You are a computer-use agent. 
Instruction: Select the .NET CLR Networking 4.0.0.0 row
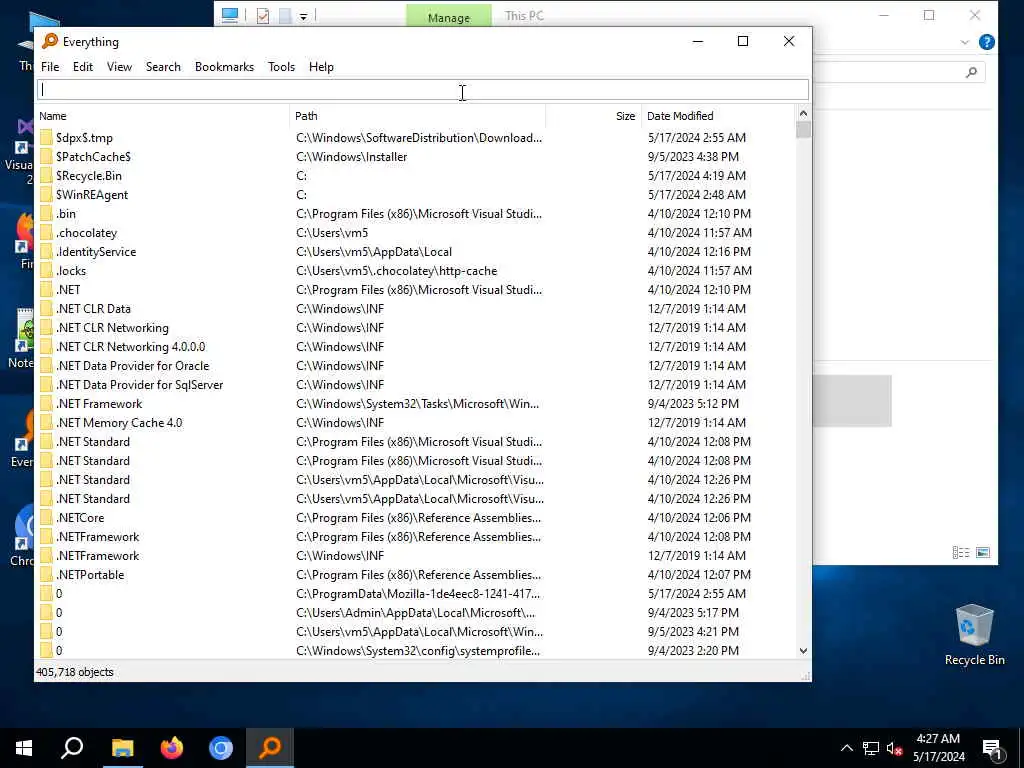pyautogui.click(x=416, y=347)
